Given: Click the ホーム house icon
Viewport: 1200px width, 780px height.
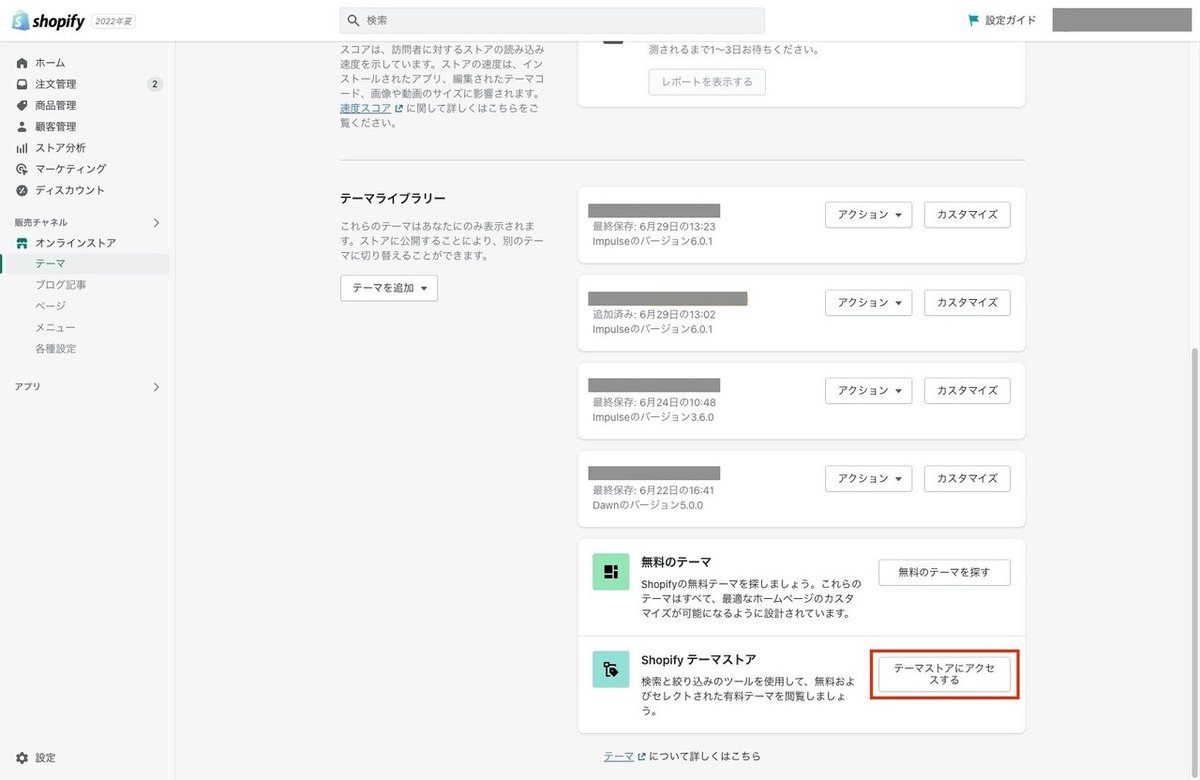Looking at the screenshot, I should tap(22, 63).
